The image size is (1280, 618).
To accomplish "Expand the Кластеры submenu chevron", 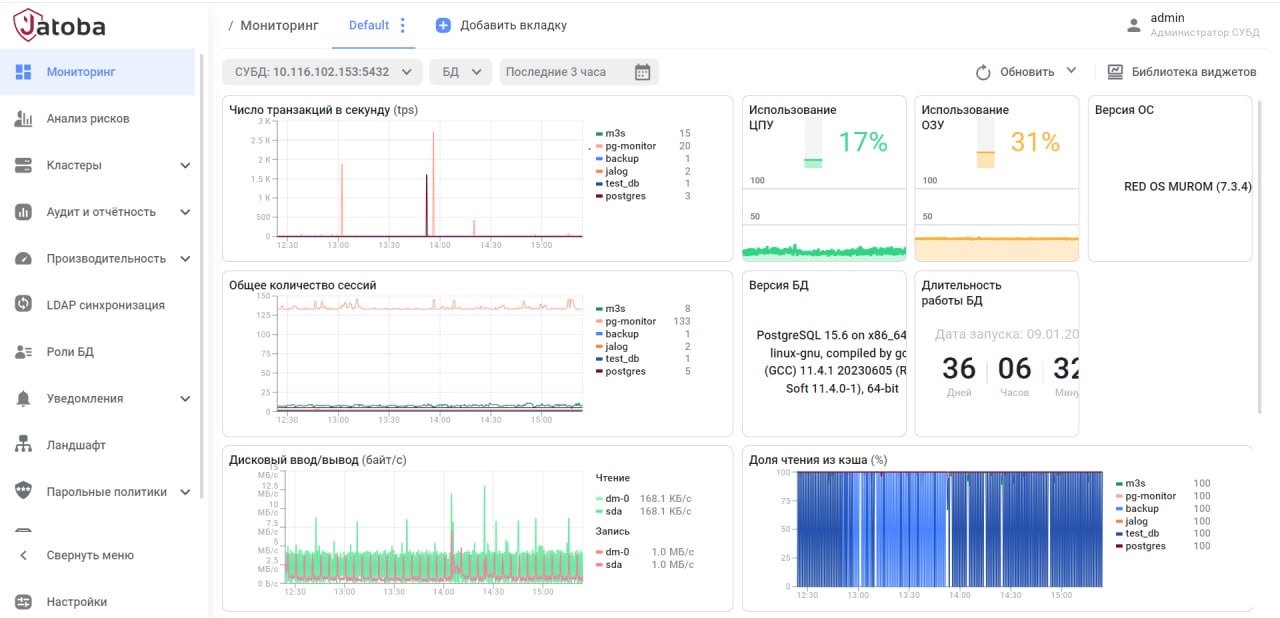I will click(185, 165).
